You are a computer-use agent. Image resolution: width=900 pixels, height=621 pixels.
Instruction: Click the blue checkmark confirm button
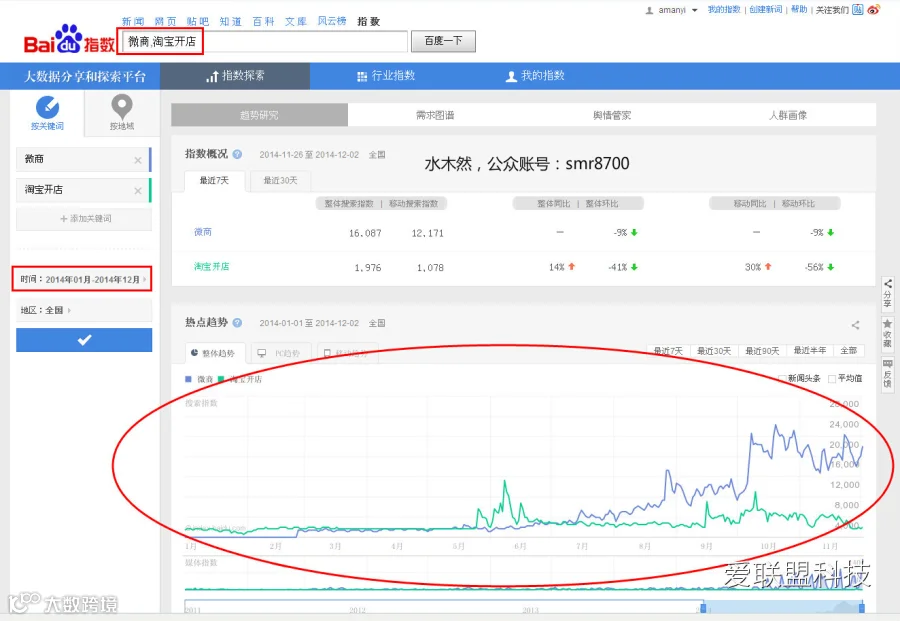pos(84,340)
